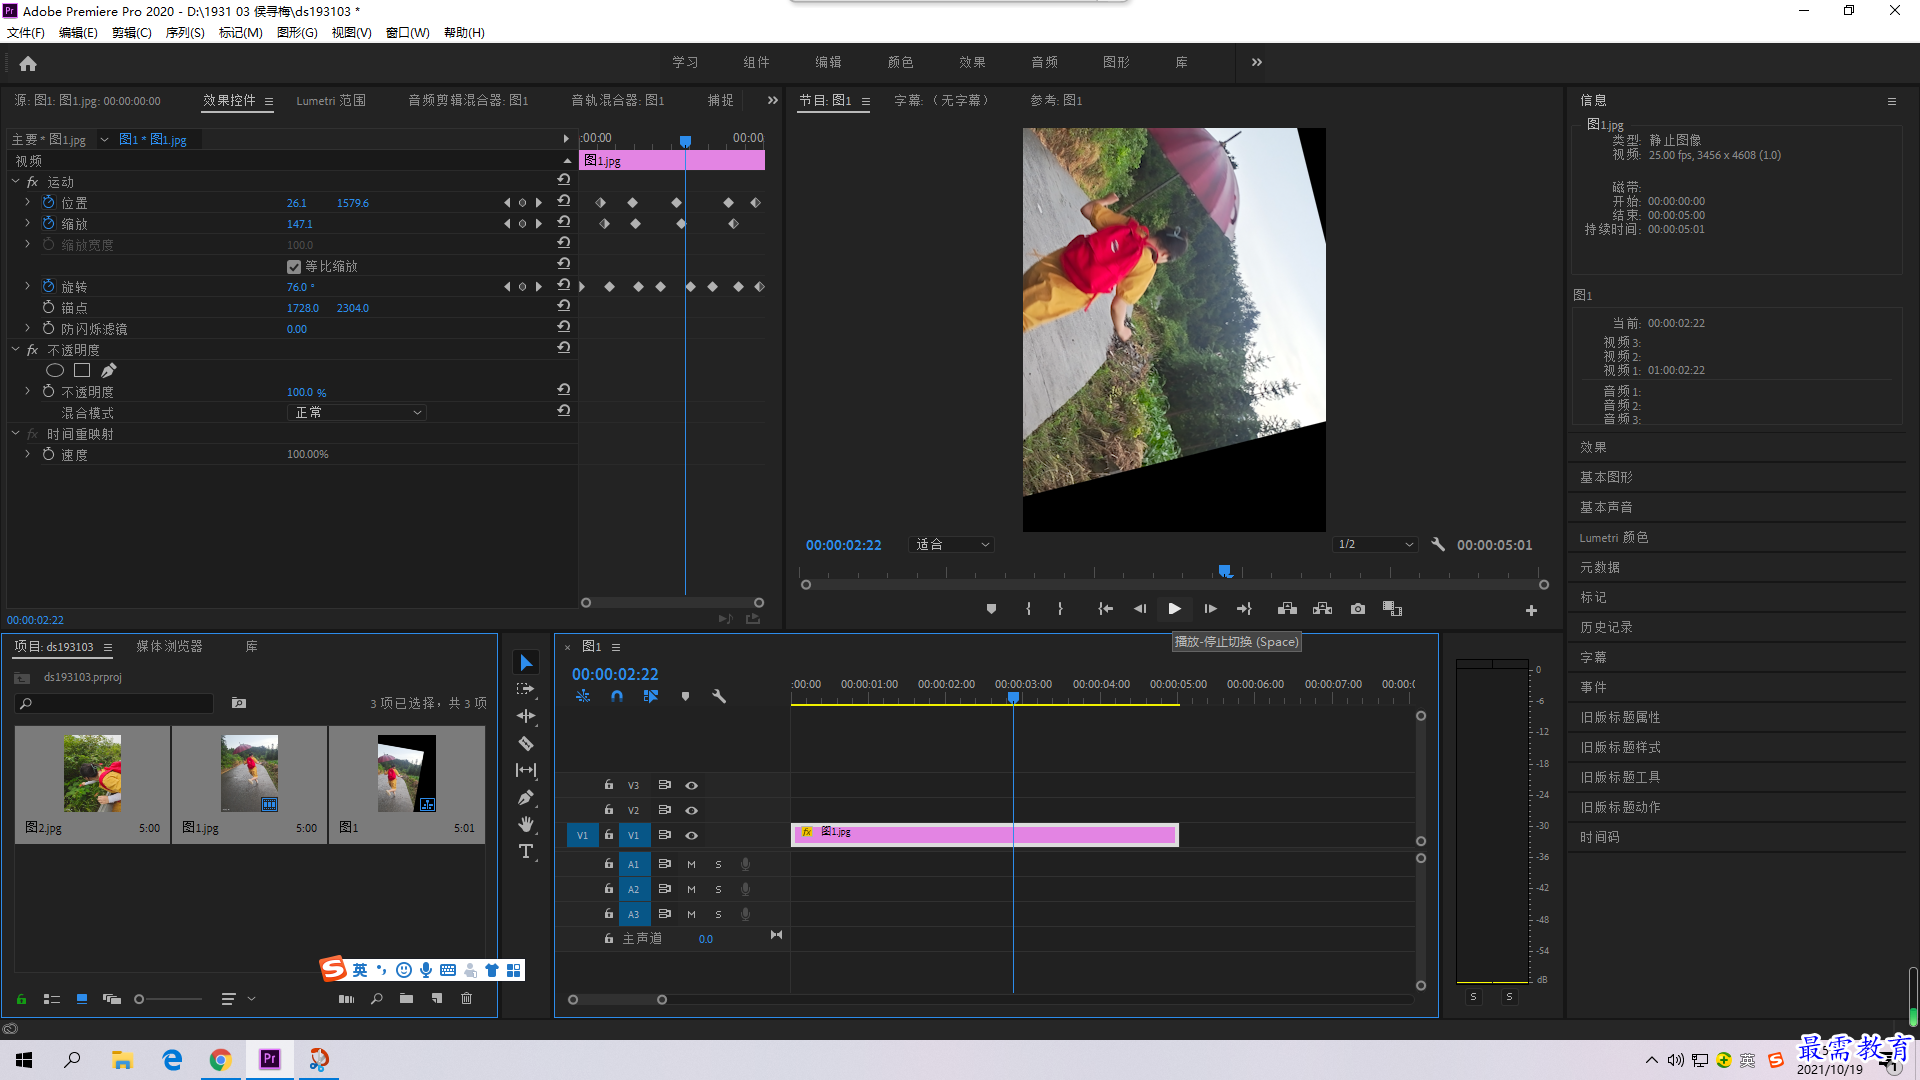Select the free draw Bezier mask pen
The height and width of the screenshot is (1080, 1920).
pyautogui.click(x=108, y=370)
